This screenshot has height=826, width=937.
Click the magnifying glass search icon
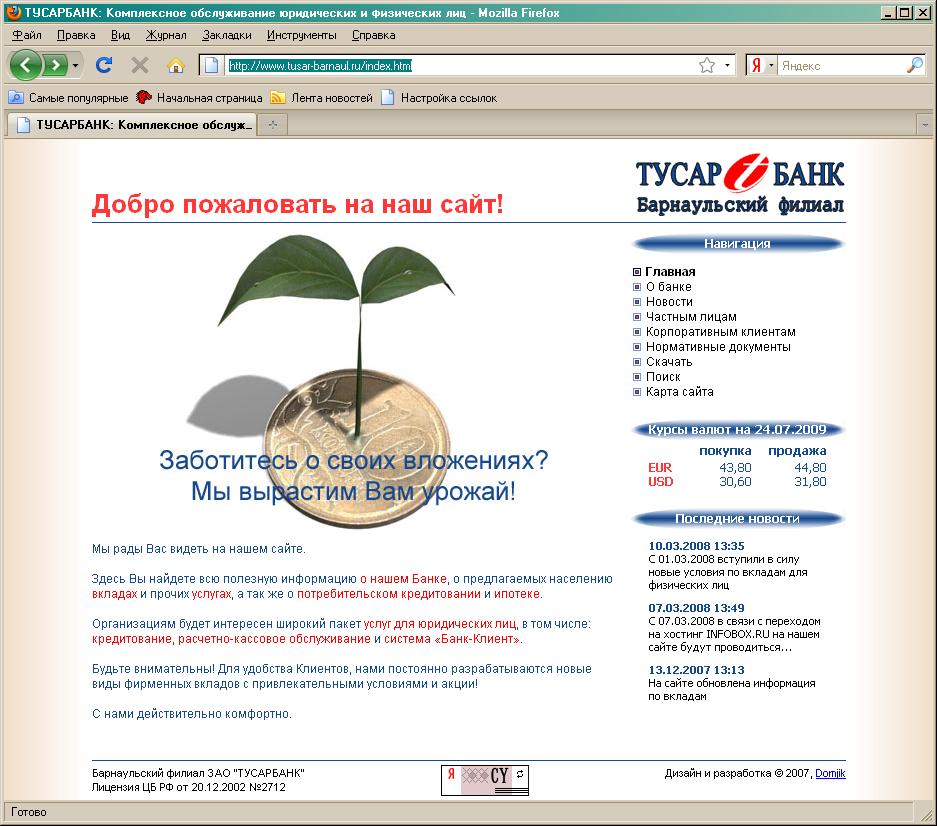coord(915,65)
